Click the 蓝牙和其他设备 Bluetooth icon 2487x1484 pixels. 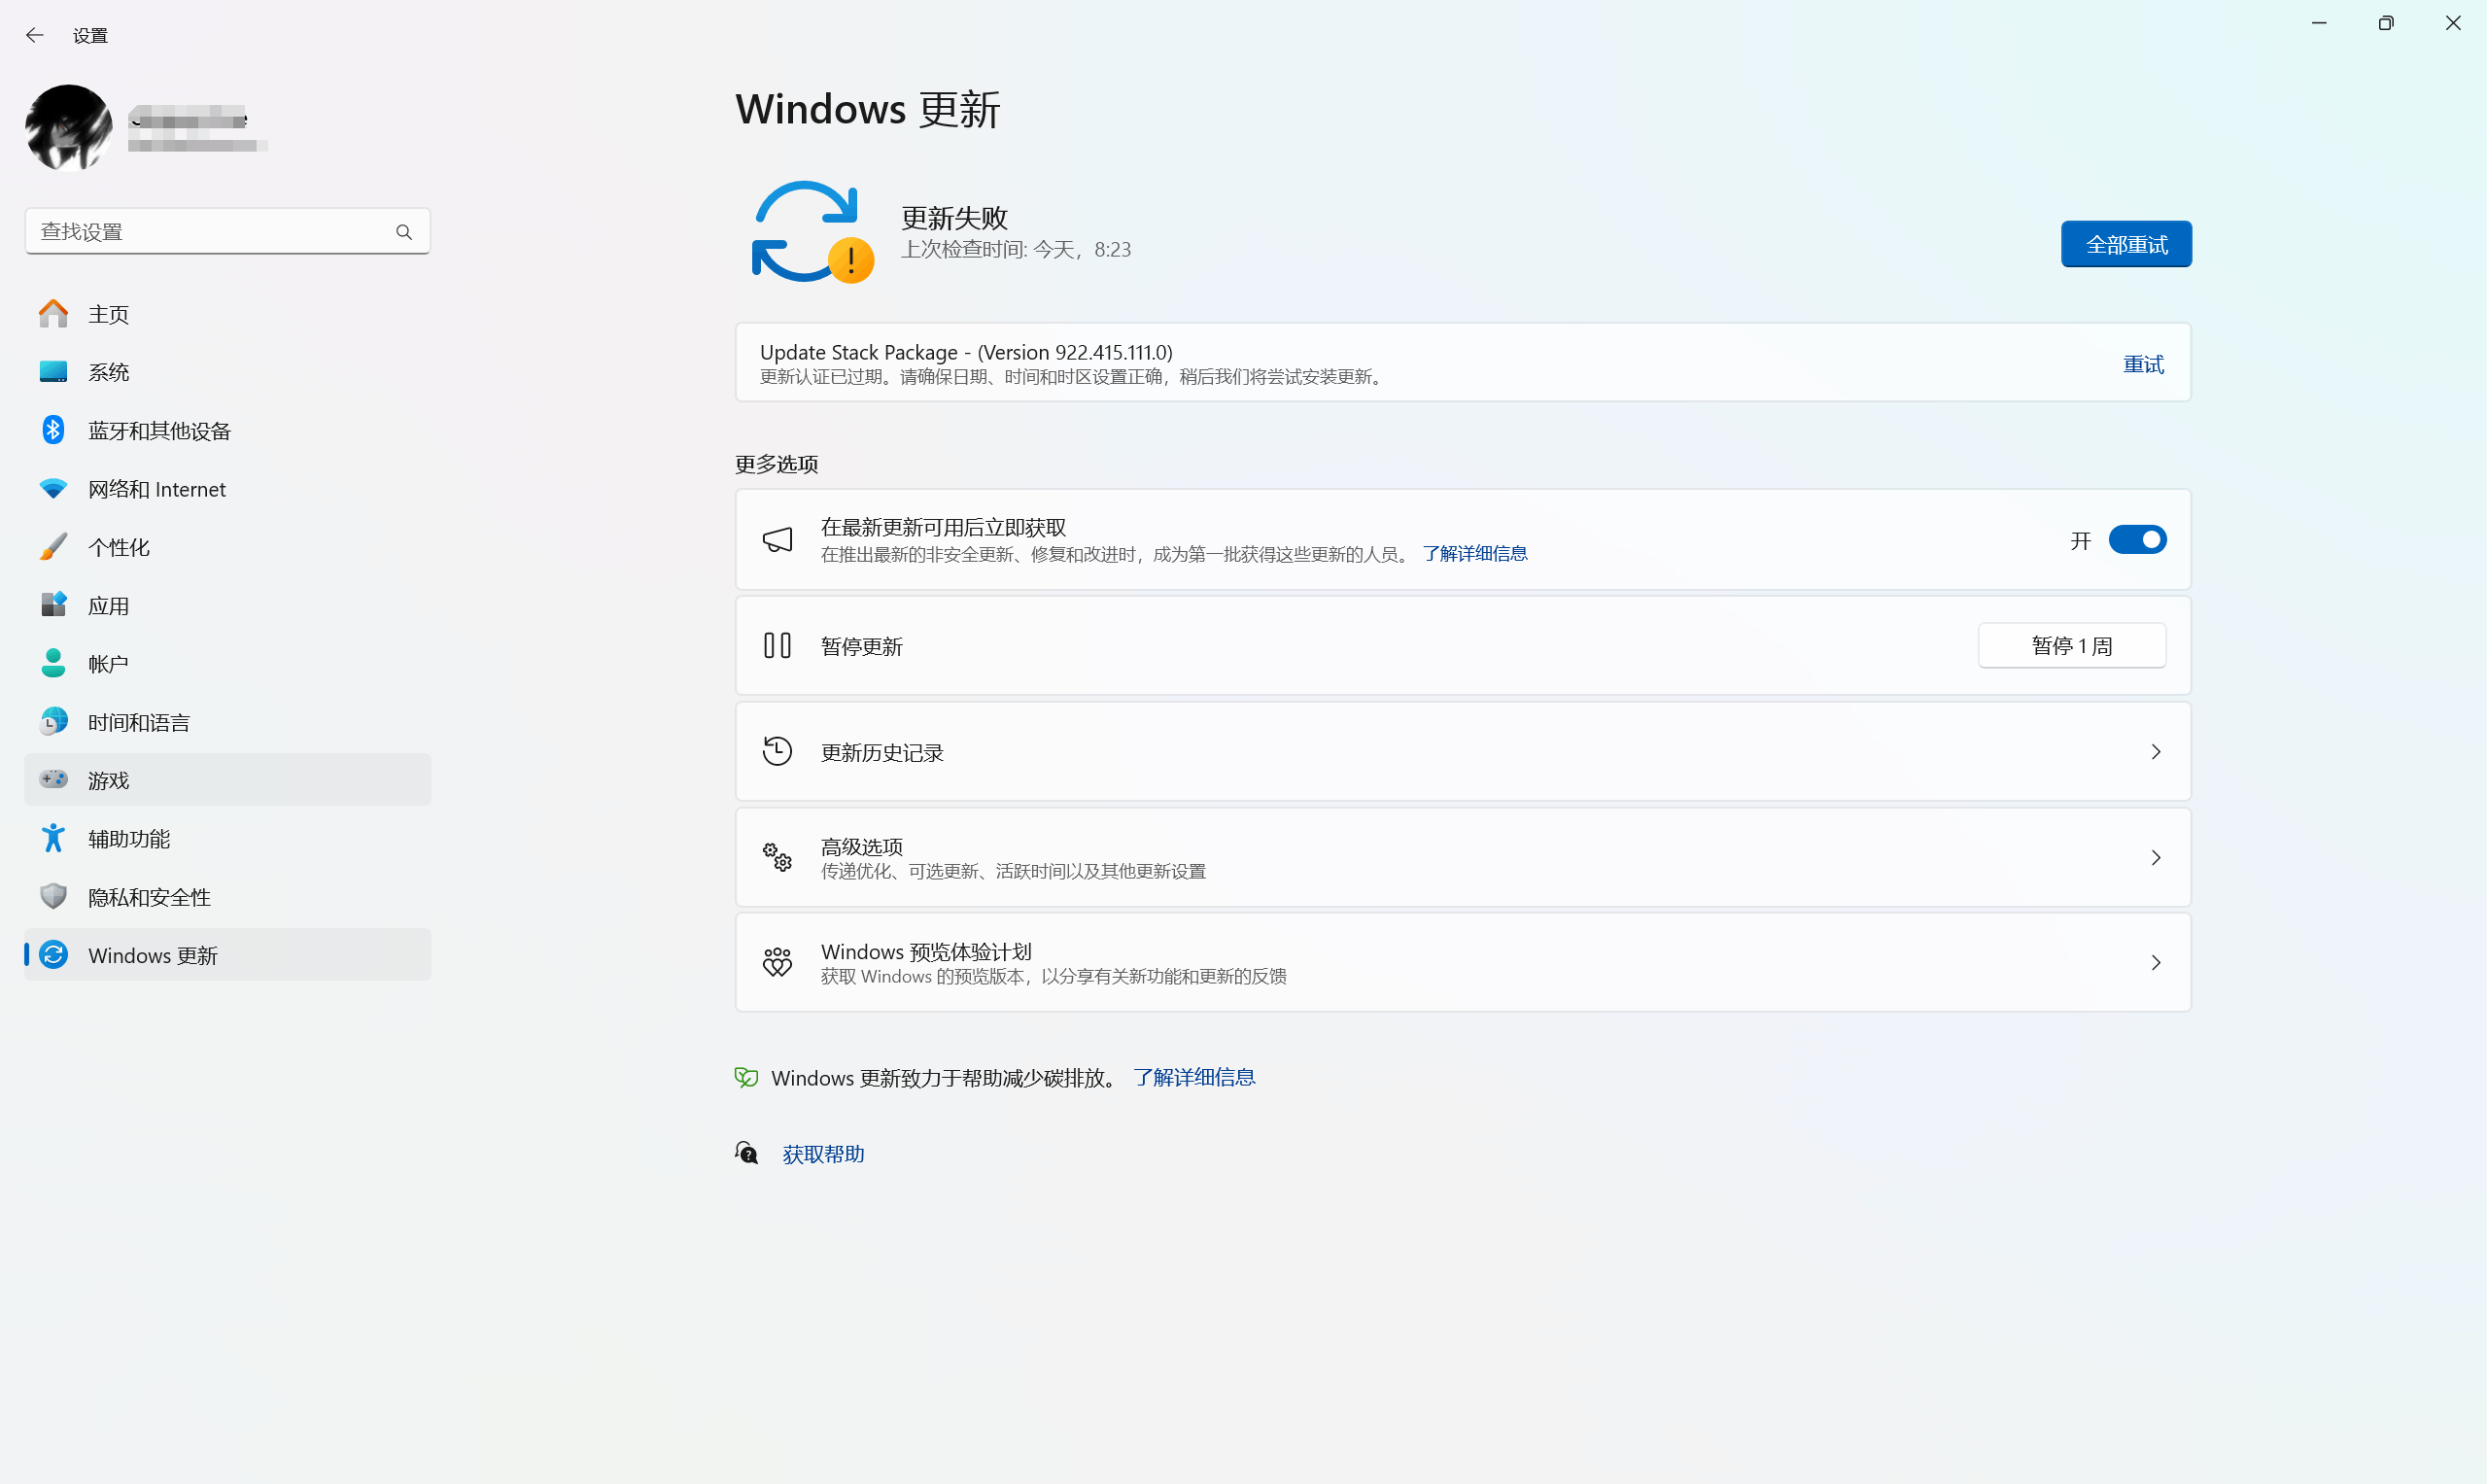click(53, 430)
